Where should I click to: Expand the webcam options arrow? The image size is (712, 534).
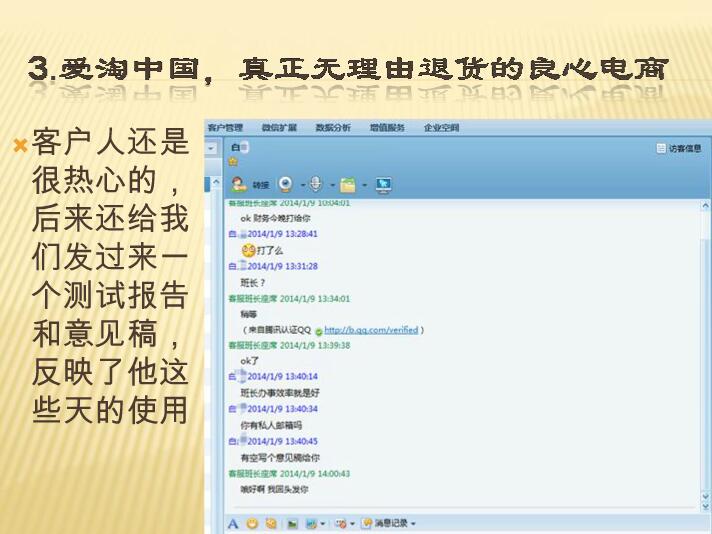(x=303, y=185)
